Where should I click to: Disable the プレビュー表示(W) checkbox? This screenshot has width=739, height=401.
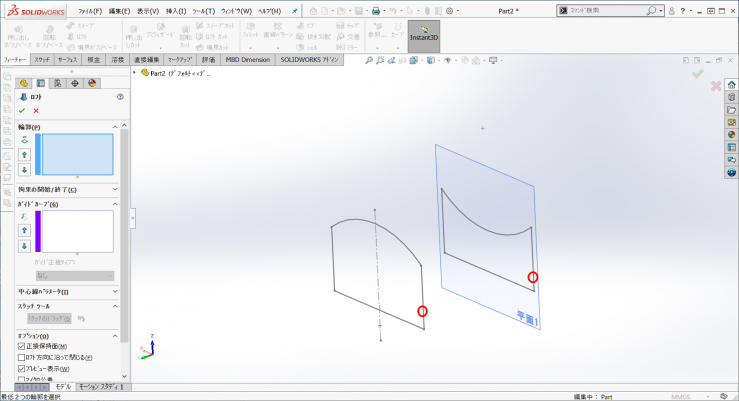(x=22, y=369)
